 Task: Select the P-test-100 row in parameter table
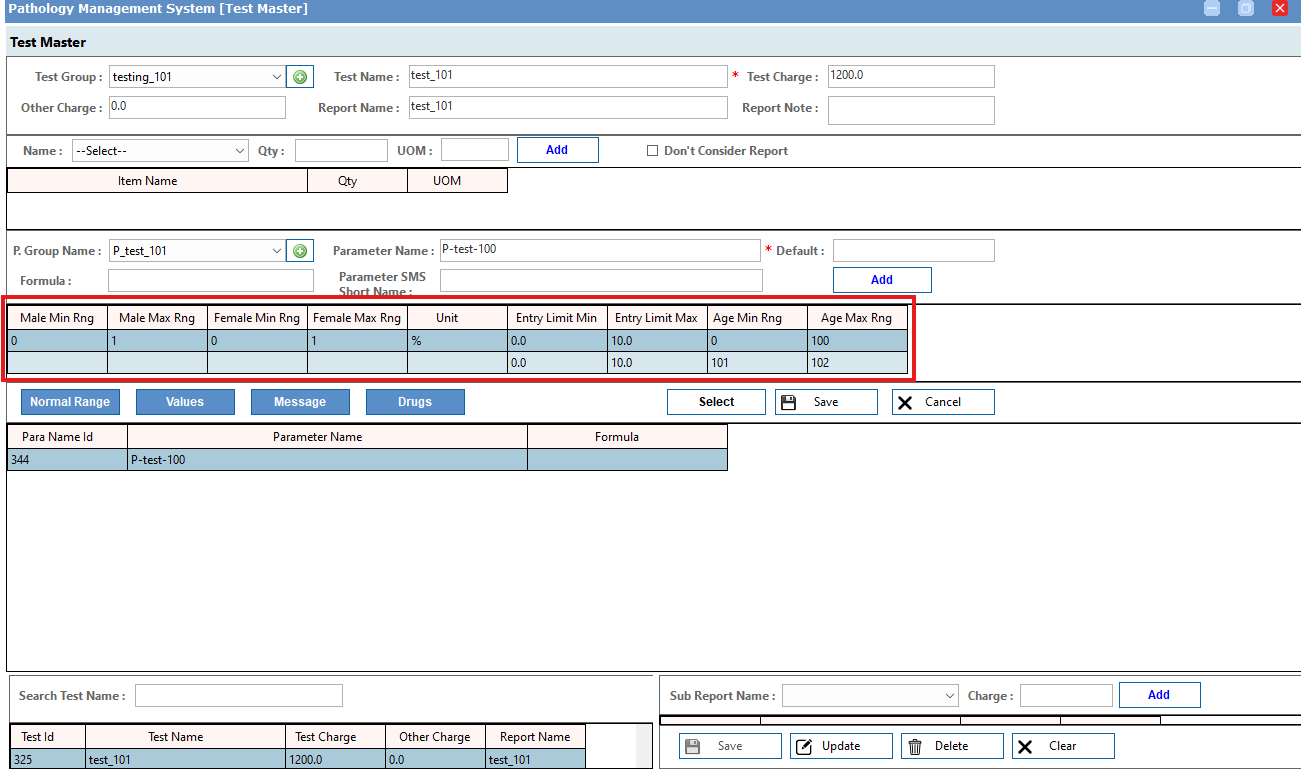pos(326,460)
